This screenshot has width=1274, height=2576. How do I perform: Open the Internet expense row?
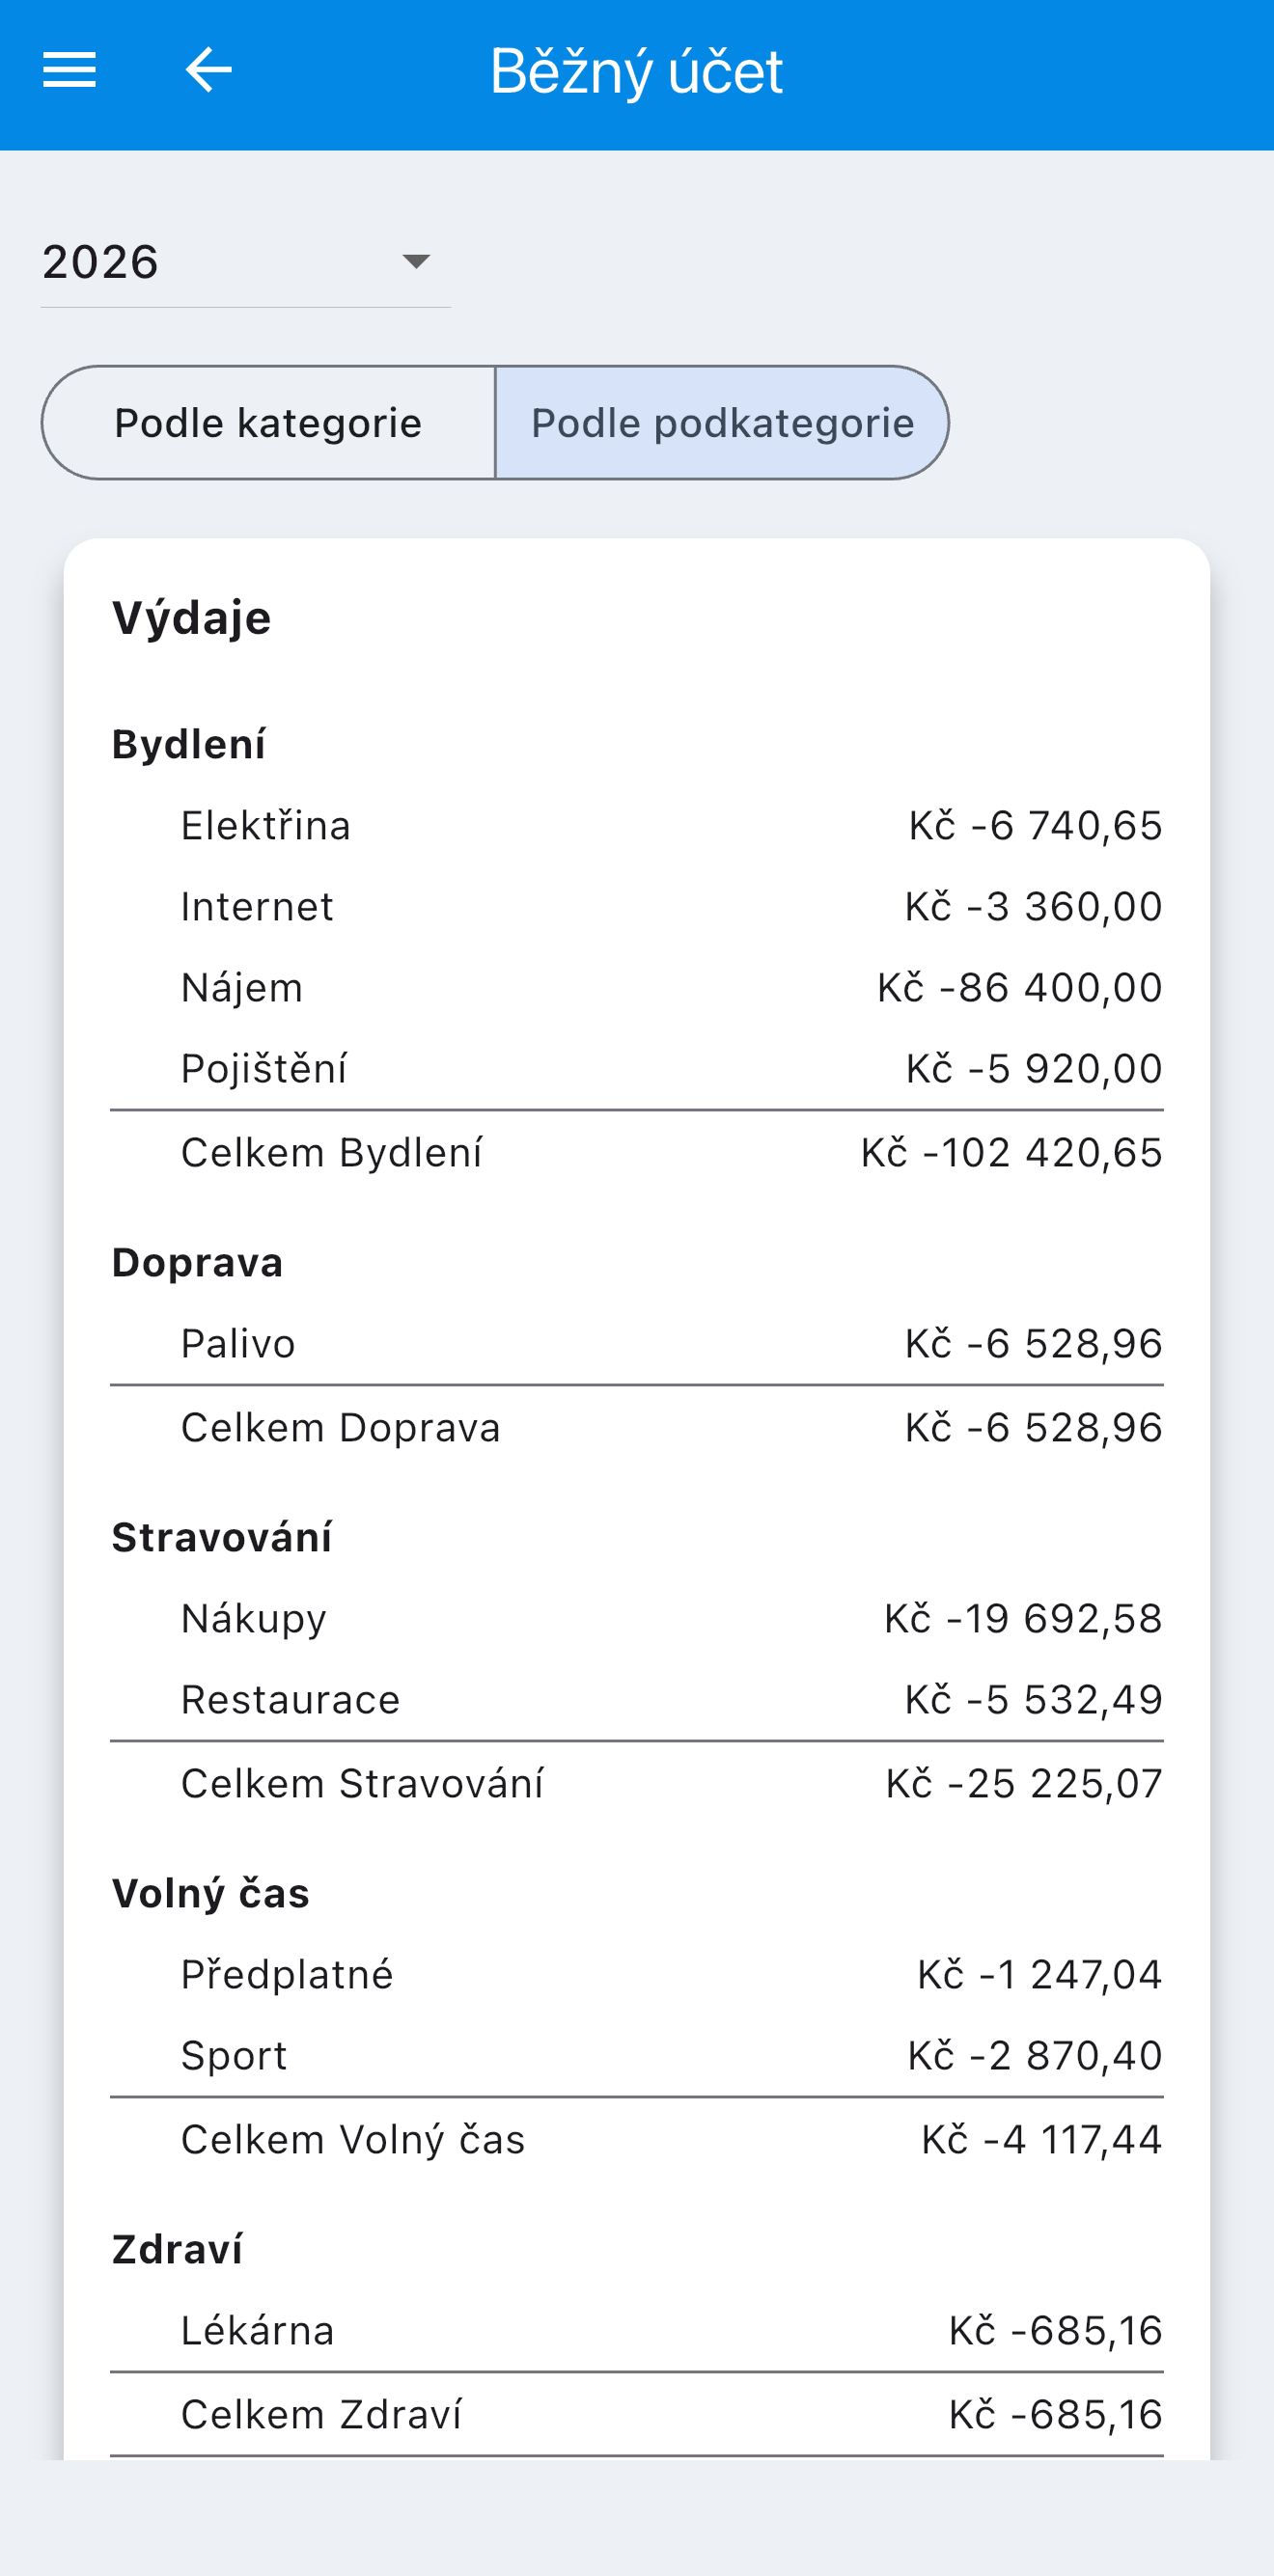coord(637,907)
